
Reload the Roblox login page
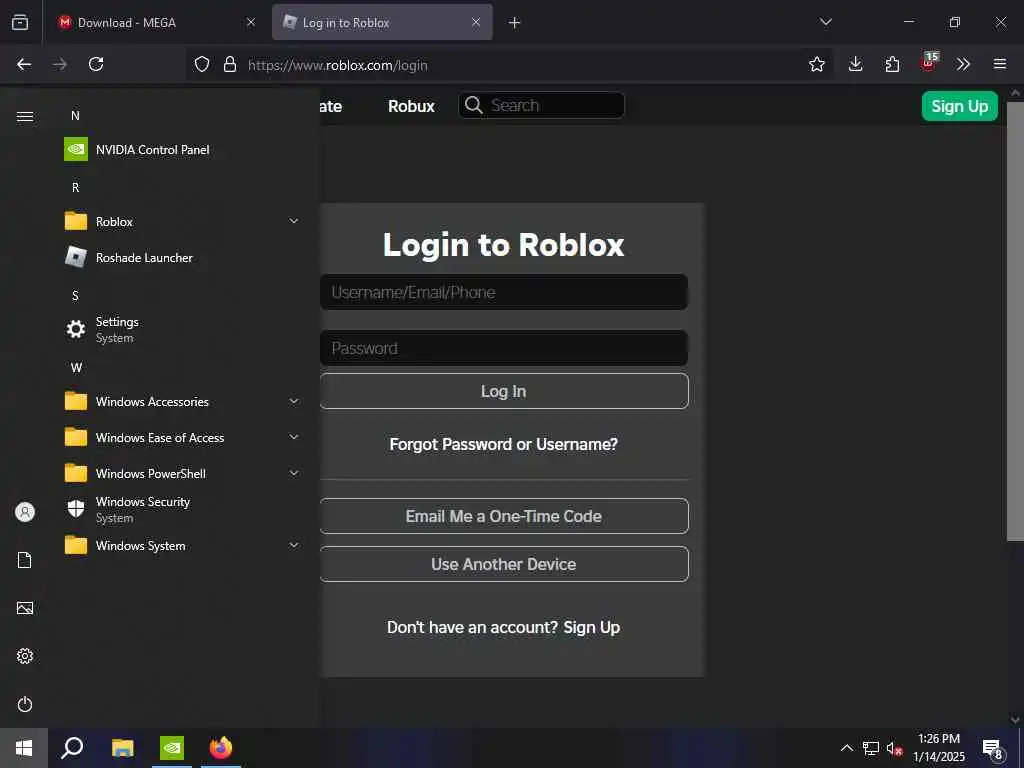click(96, 64)
